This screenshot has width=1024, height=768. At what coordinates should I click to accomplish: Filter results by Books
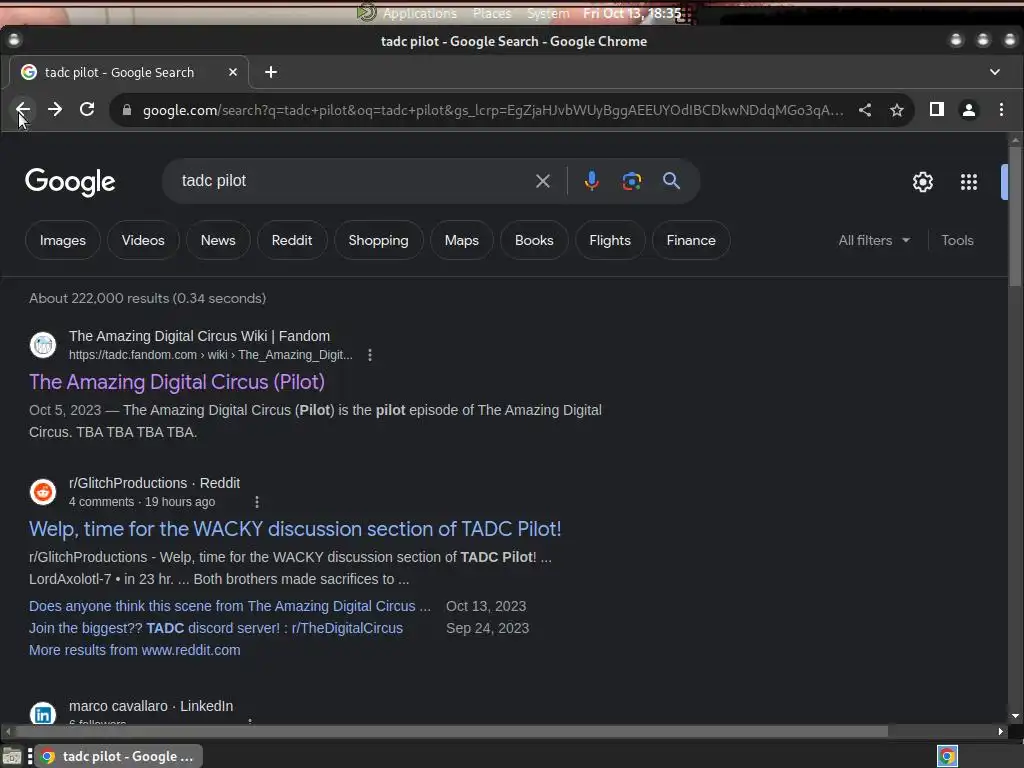[534, 240]
